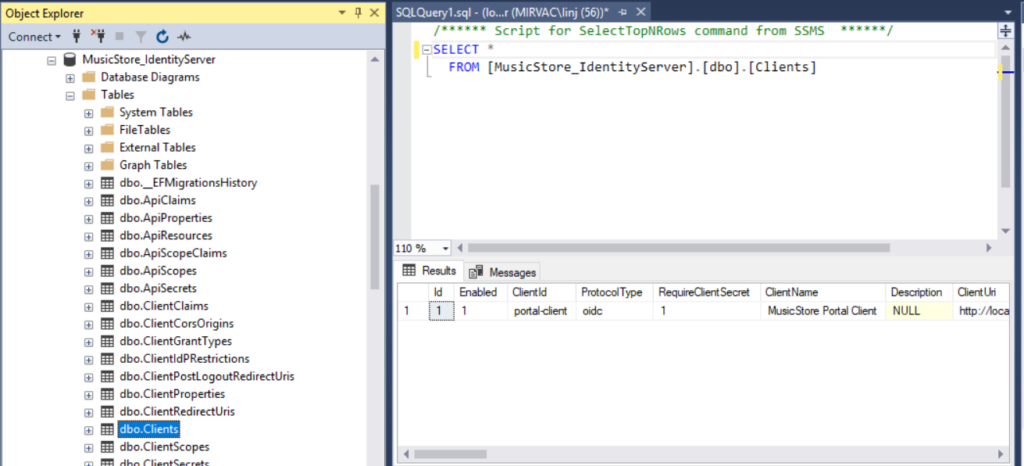Click the ProtocolType column header
Screen dimensions: 1024x466
point(615,292)
